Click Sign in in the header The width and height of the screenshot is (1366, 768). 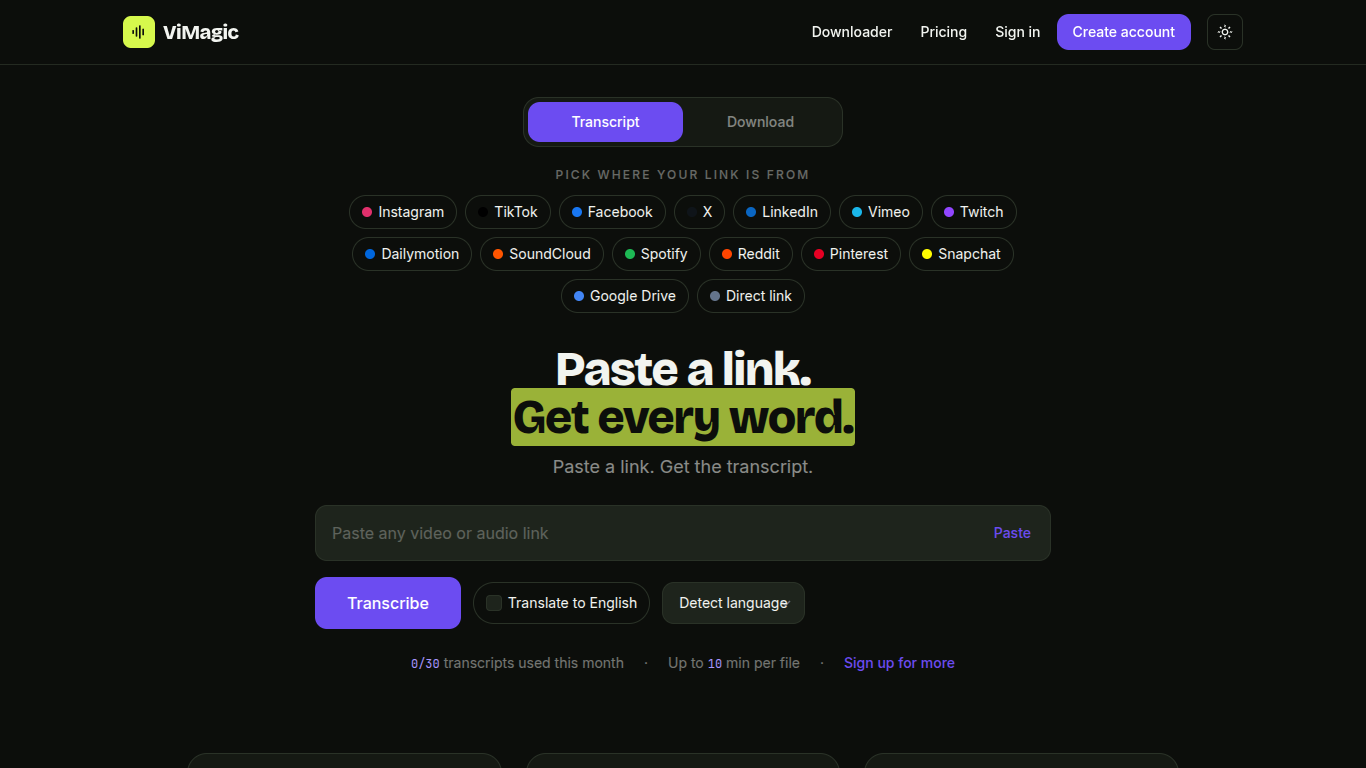click(1017, 32)
